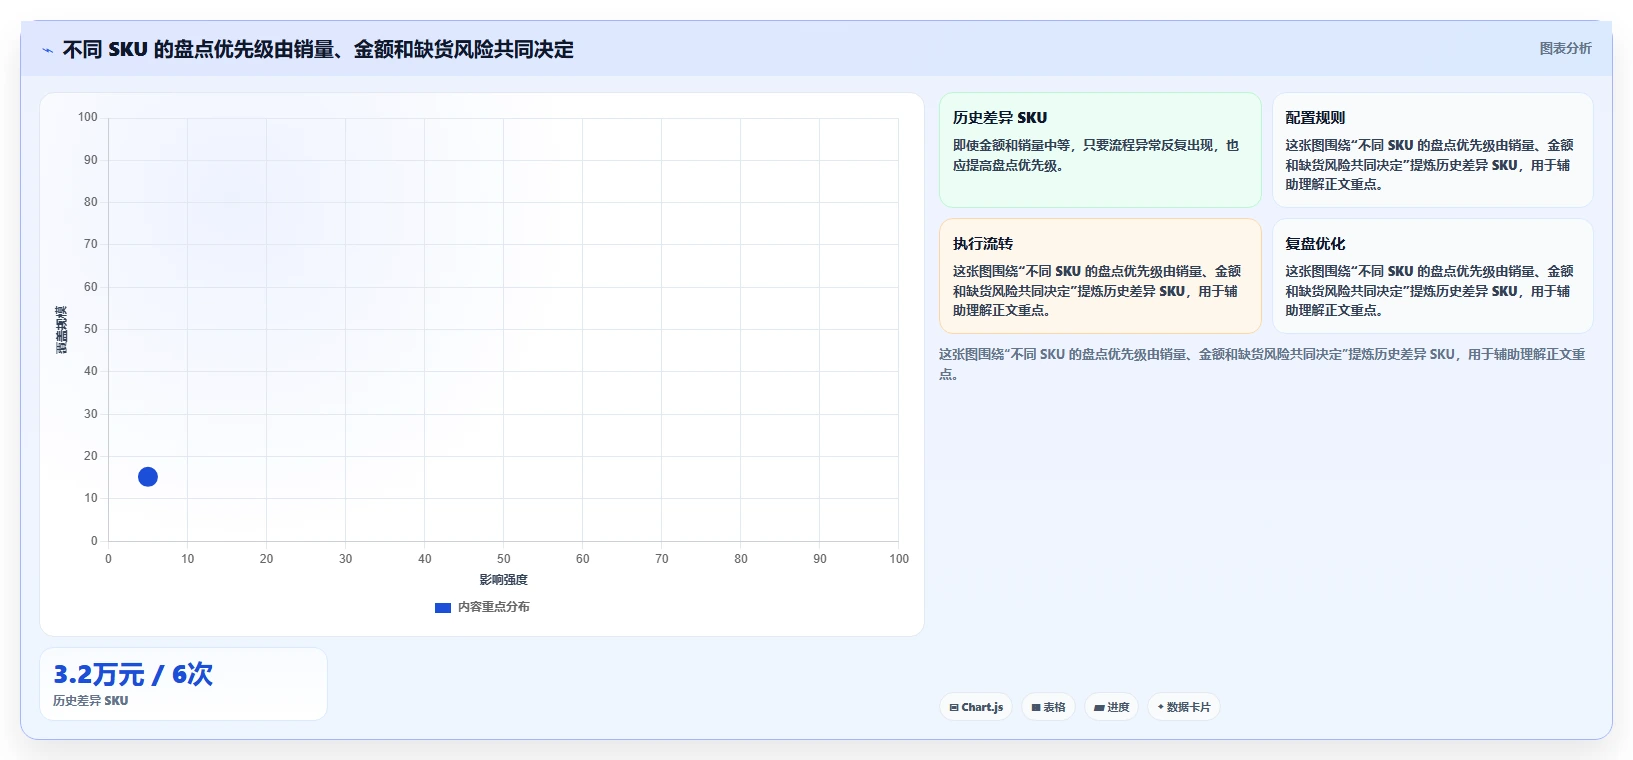Image resolution: width=1633 pixels, height=760 pixels.
Task: Click the x-axis tick label 50
Action: click(x=504, y=559)
